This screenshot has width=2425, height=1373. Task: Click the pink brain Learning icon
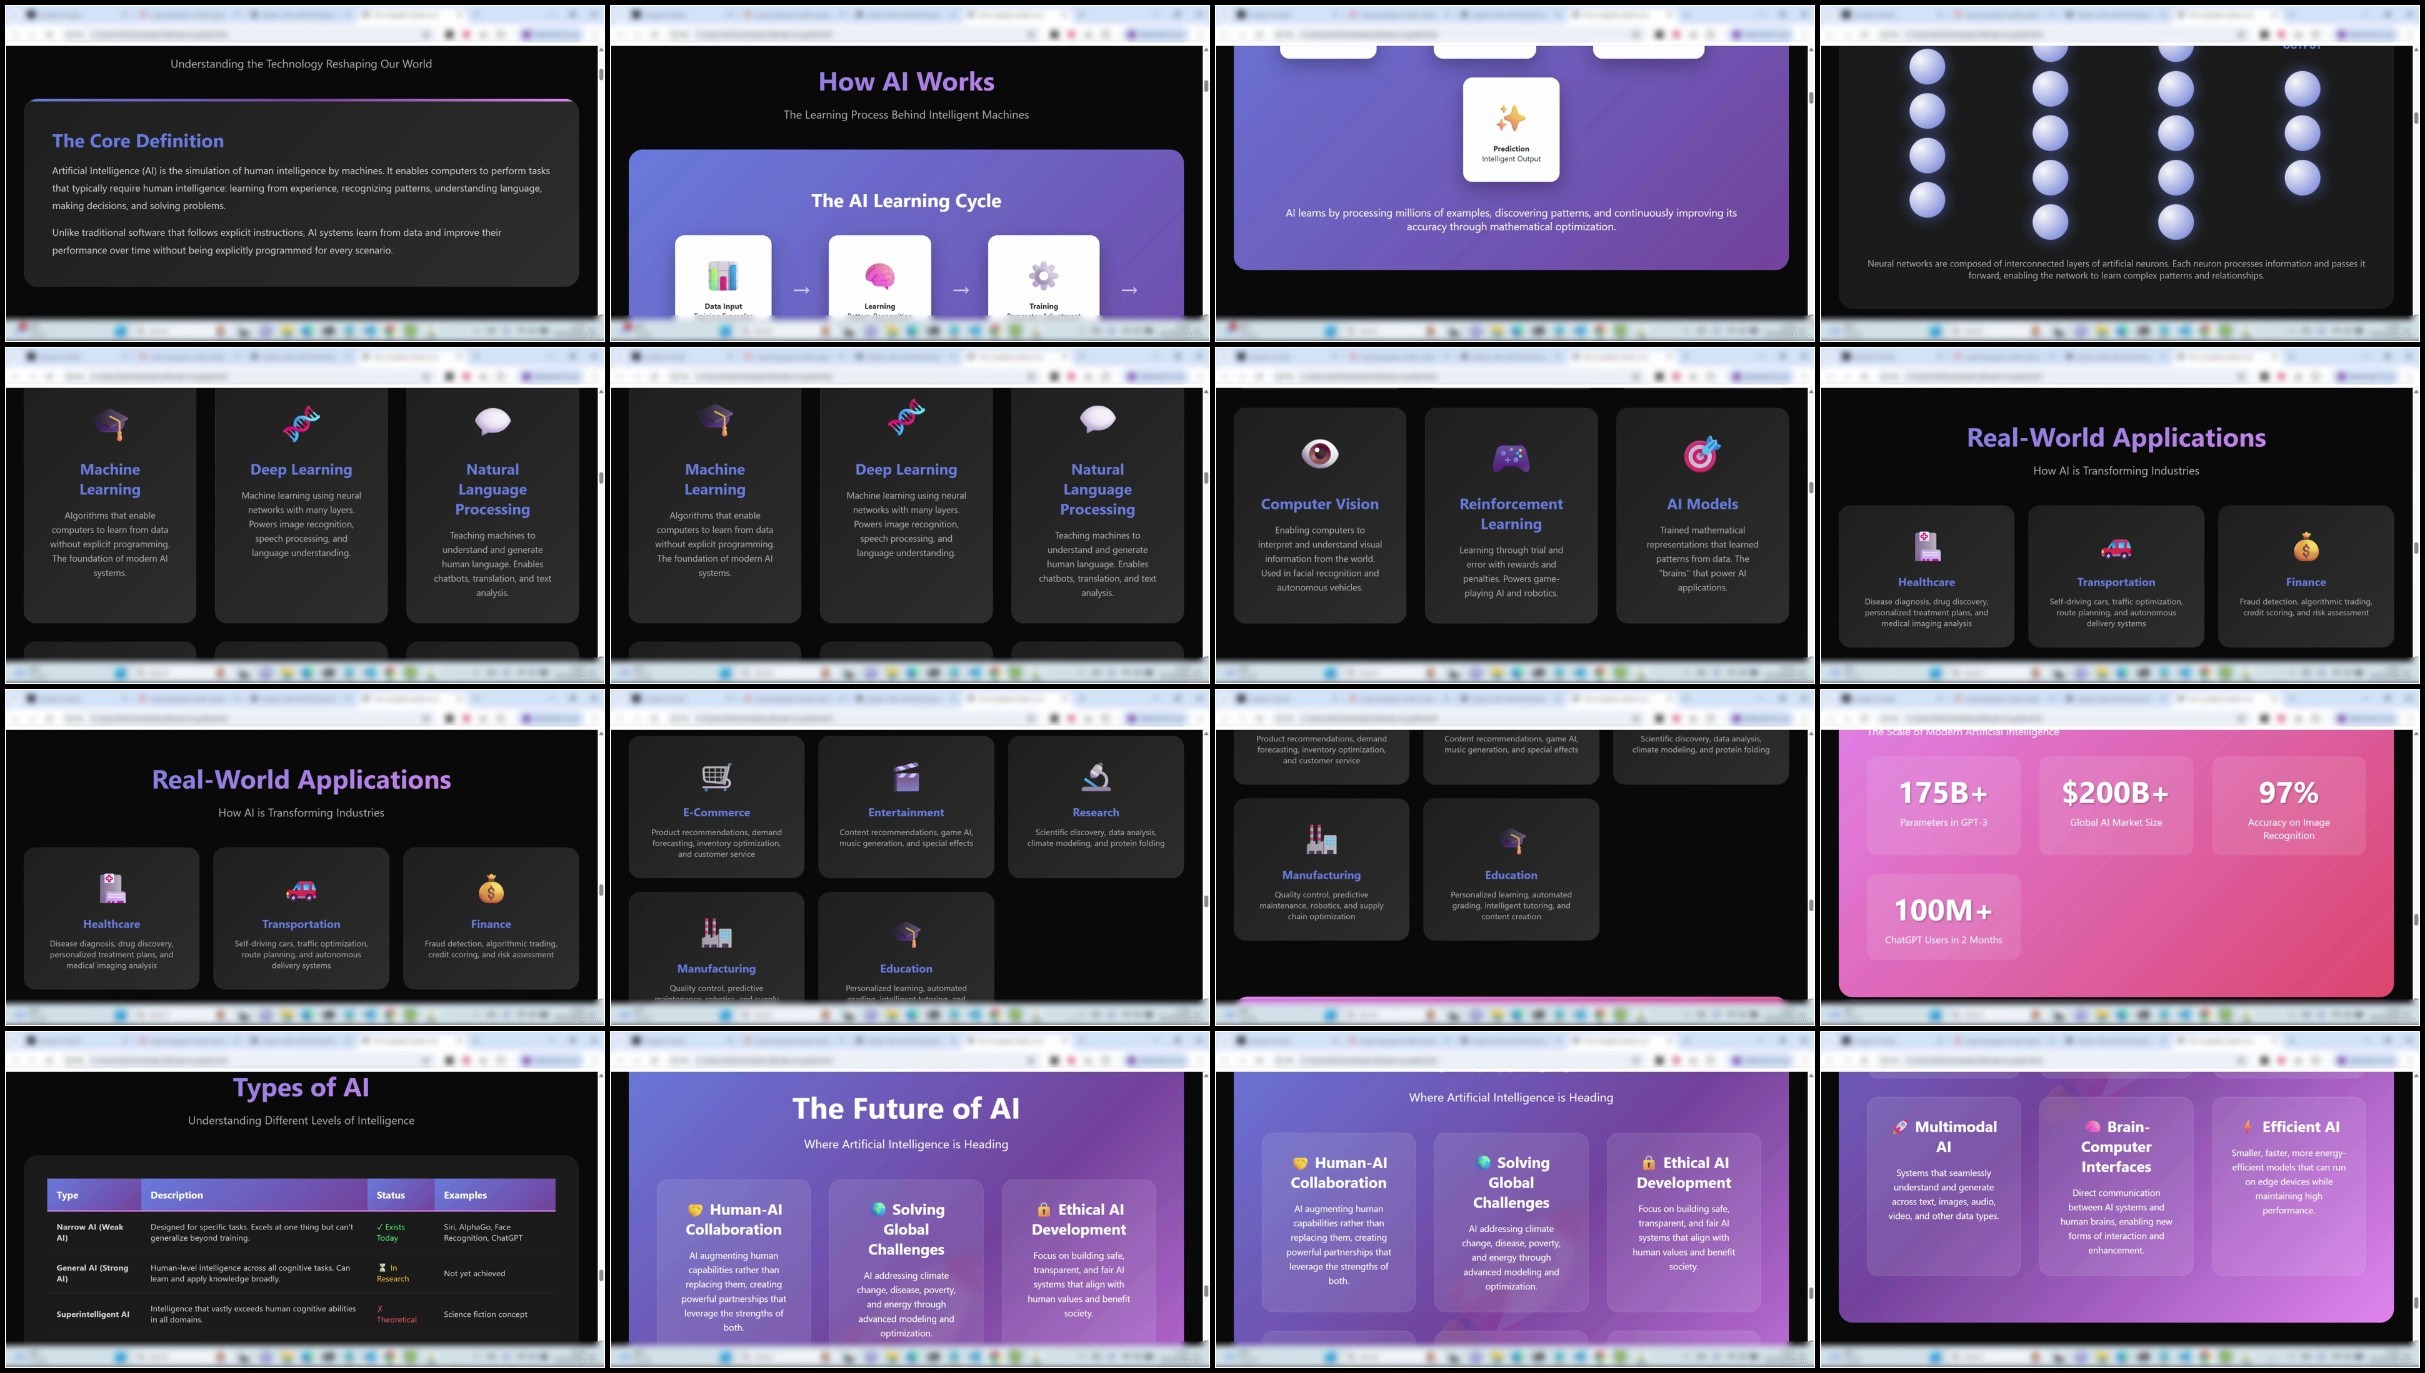coord(879,275)
